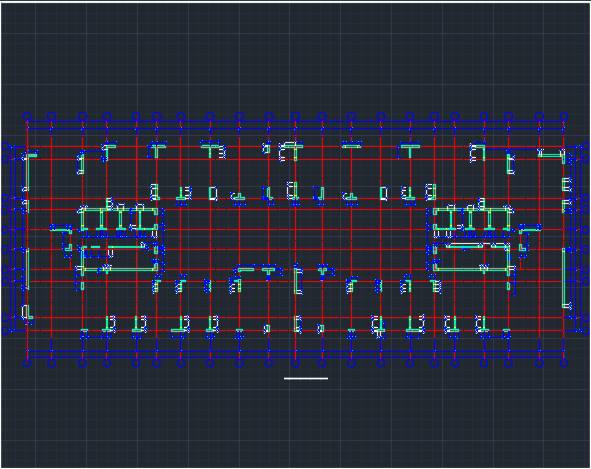Select the first axis bubble in top row
Screen dimensions: 591x469
(x=27, y=116)
